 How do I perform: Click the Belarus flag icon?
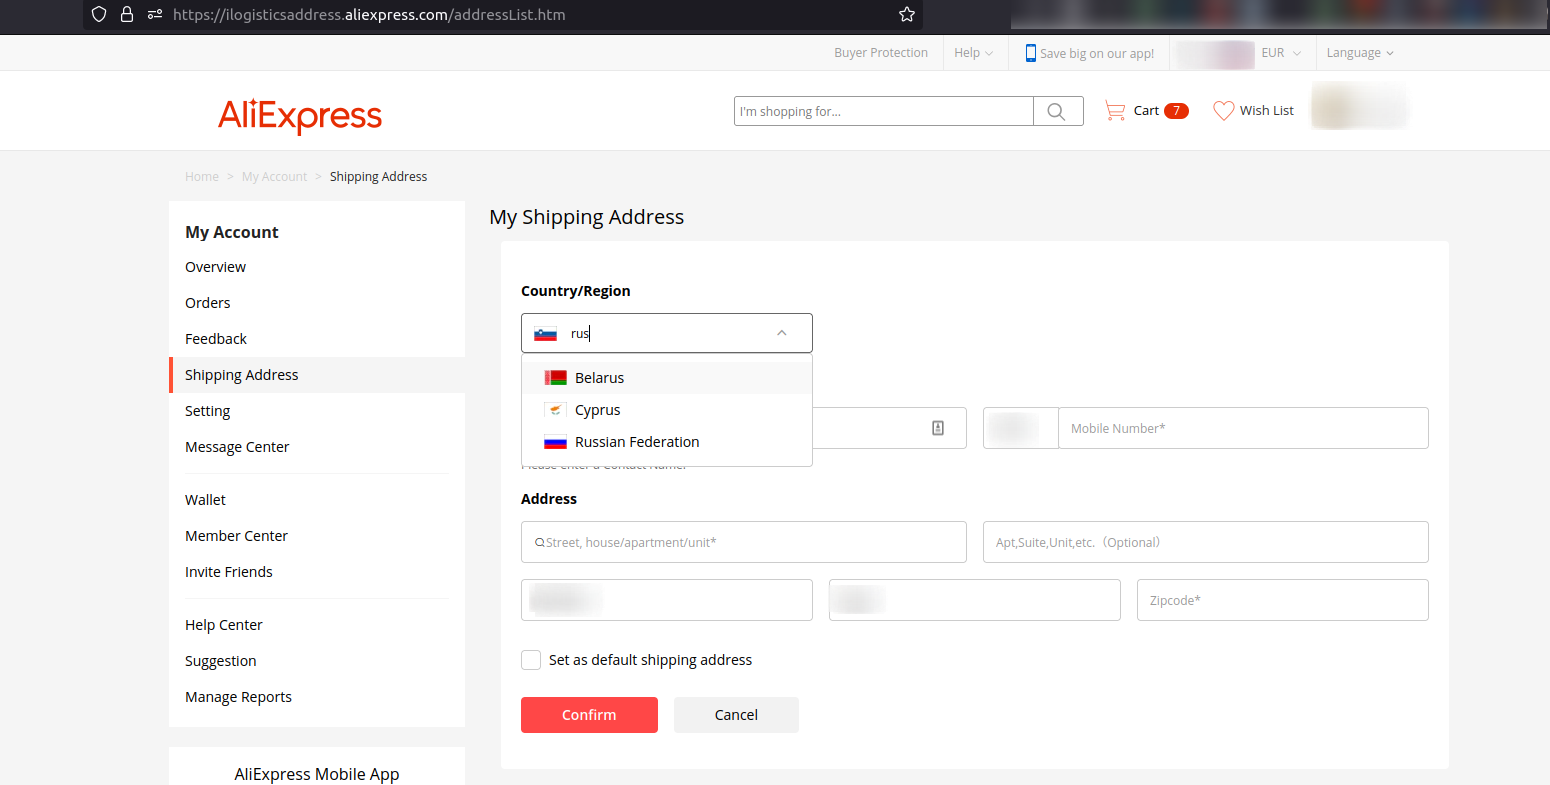click(556, 378)
